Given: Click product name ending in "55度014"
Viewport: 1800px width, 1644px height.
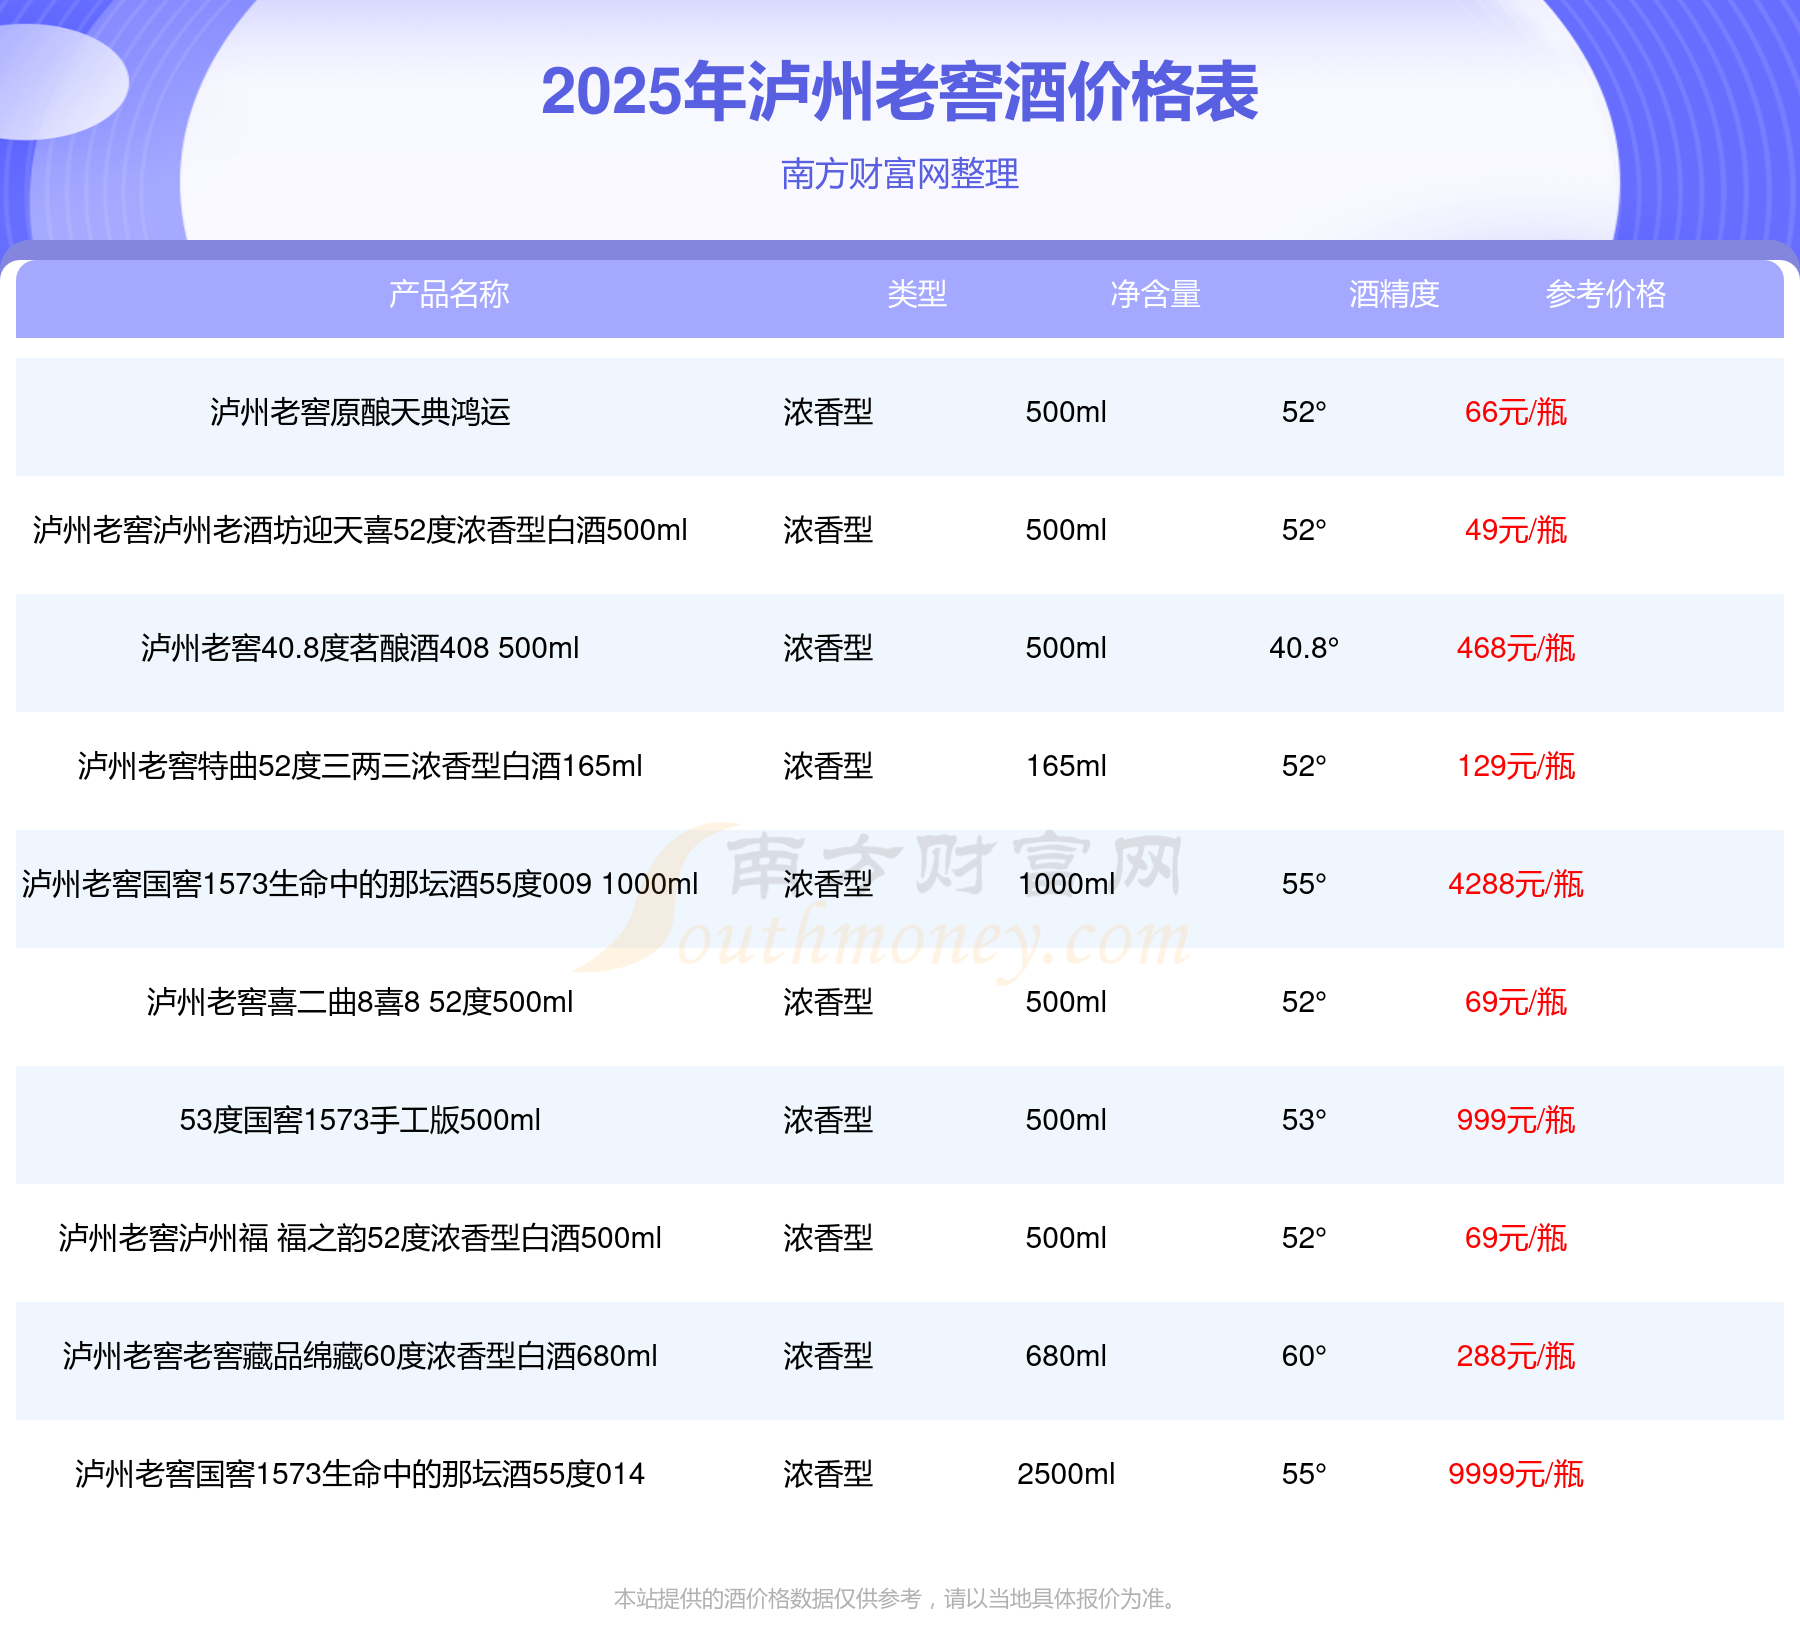Looking at the screenshot, I should [360, 1474].
